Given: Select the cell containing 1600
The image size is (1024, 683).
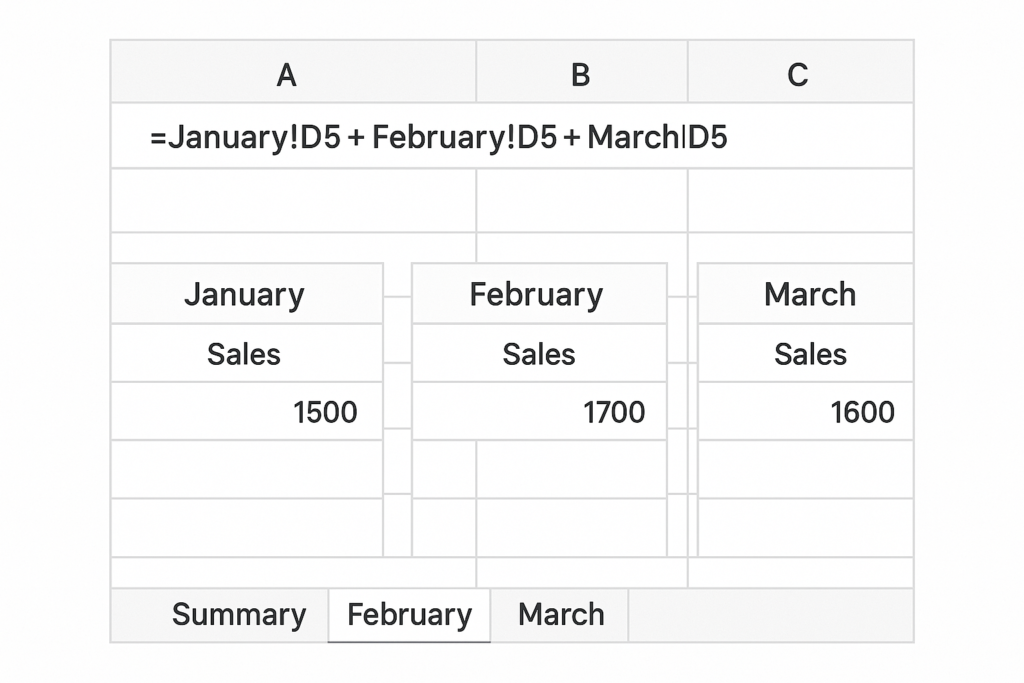Looking at the screenshot, I should 808,411.
